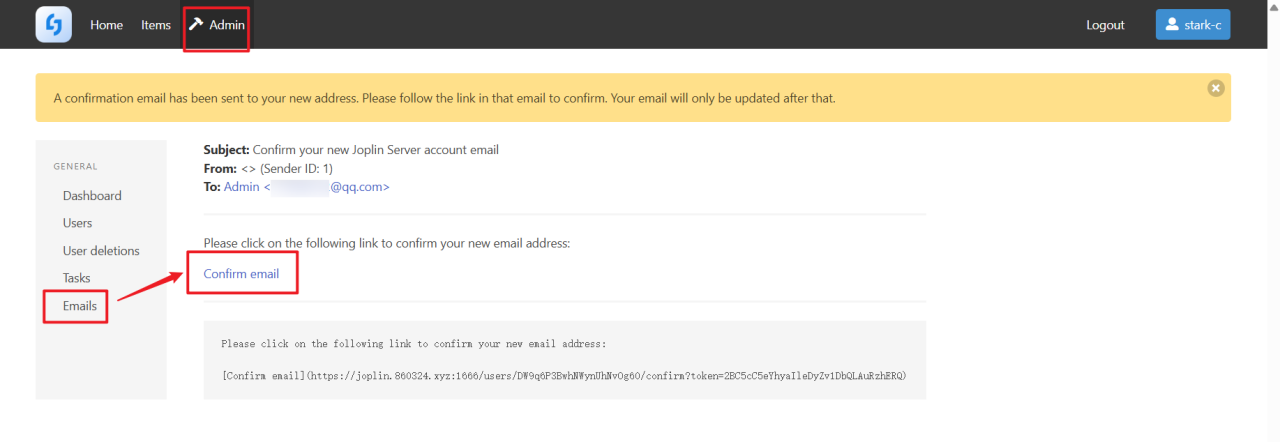Dismiss the yellow confirmation notification
Image resolution: width=1280 pixels, height=442 pixels.
pos(1215,88)
